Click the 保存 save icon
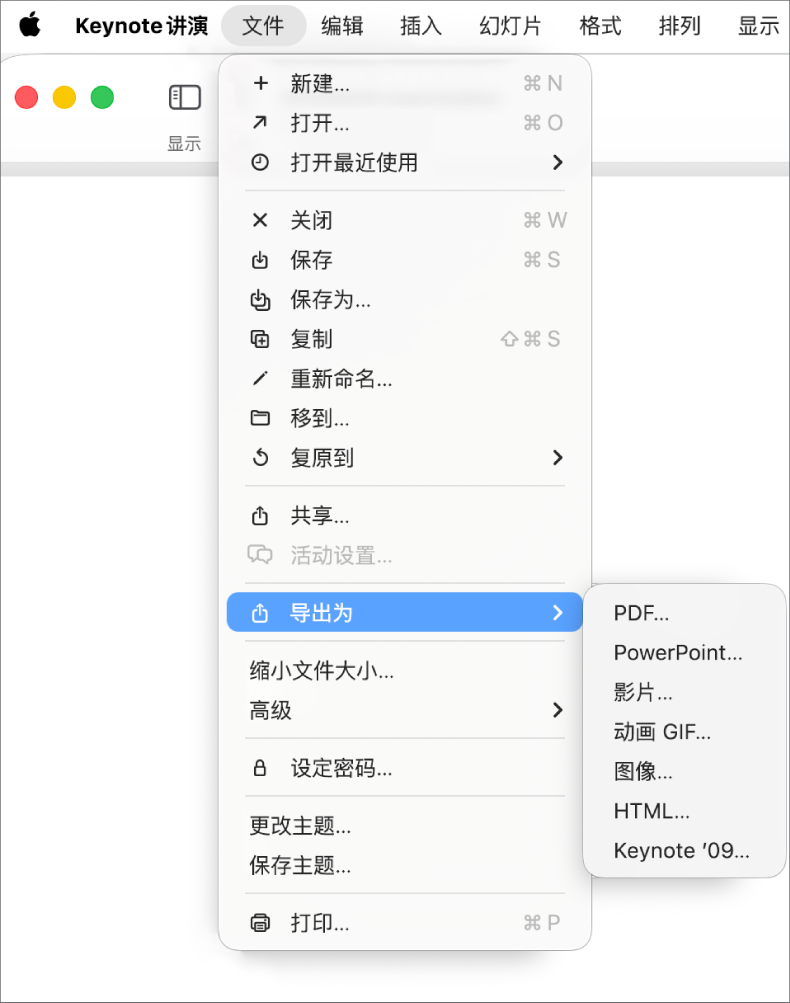790x1003 pixels. click(x=260, y=260)
